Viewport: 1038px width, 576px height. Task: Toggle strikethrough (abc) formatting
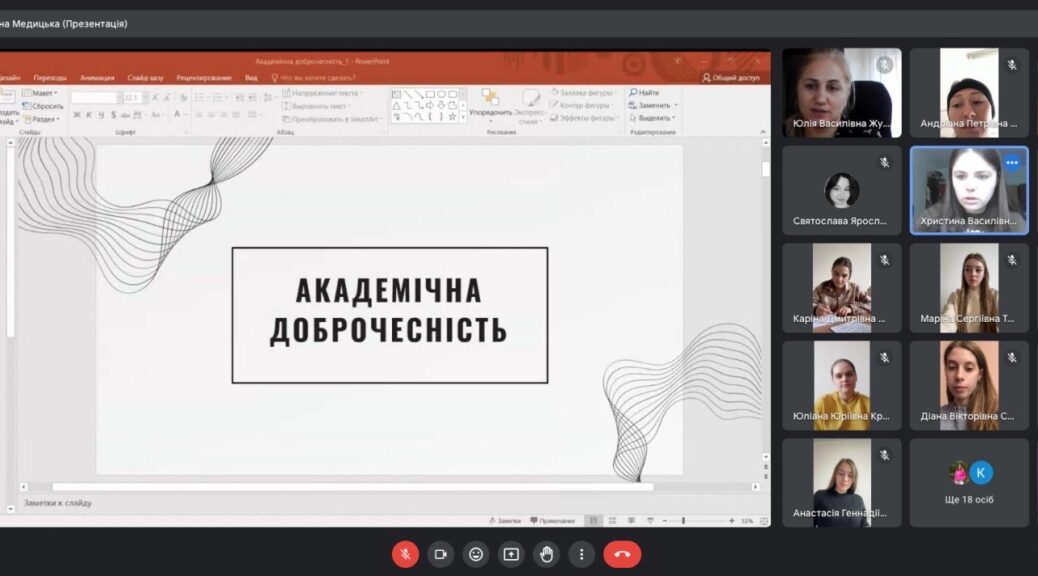tap(125, 115)
